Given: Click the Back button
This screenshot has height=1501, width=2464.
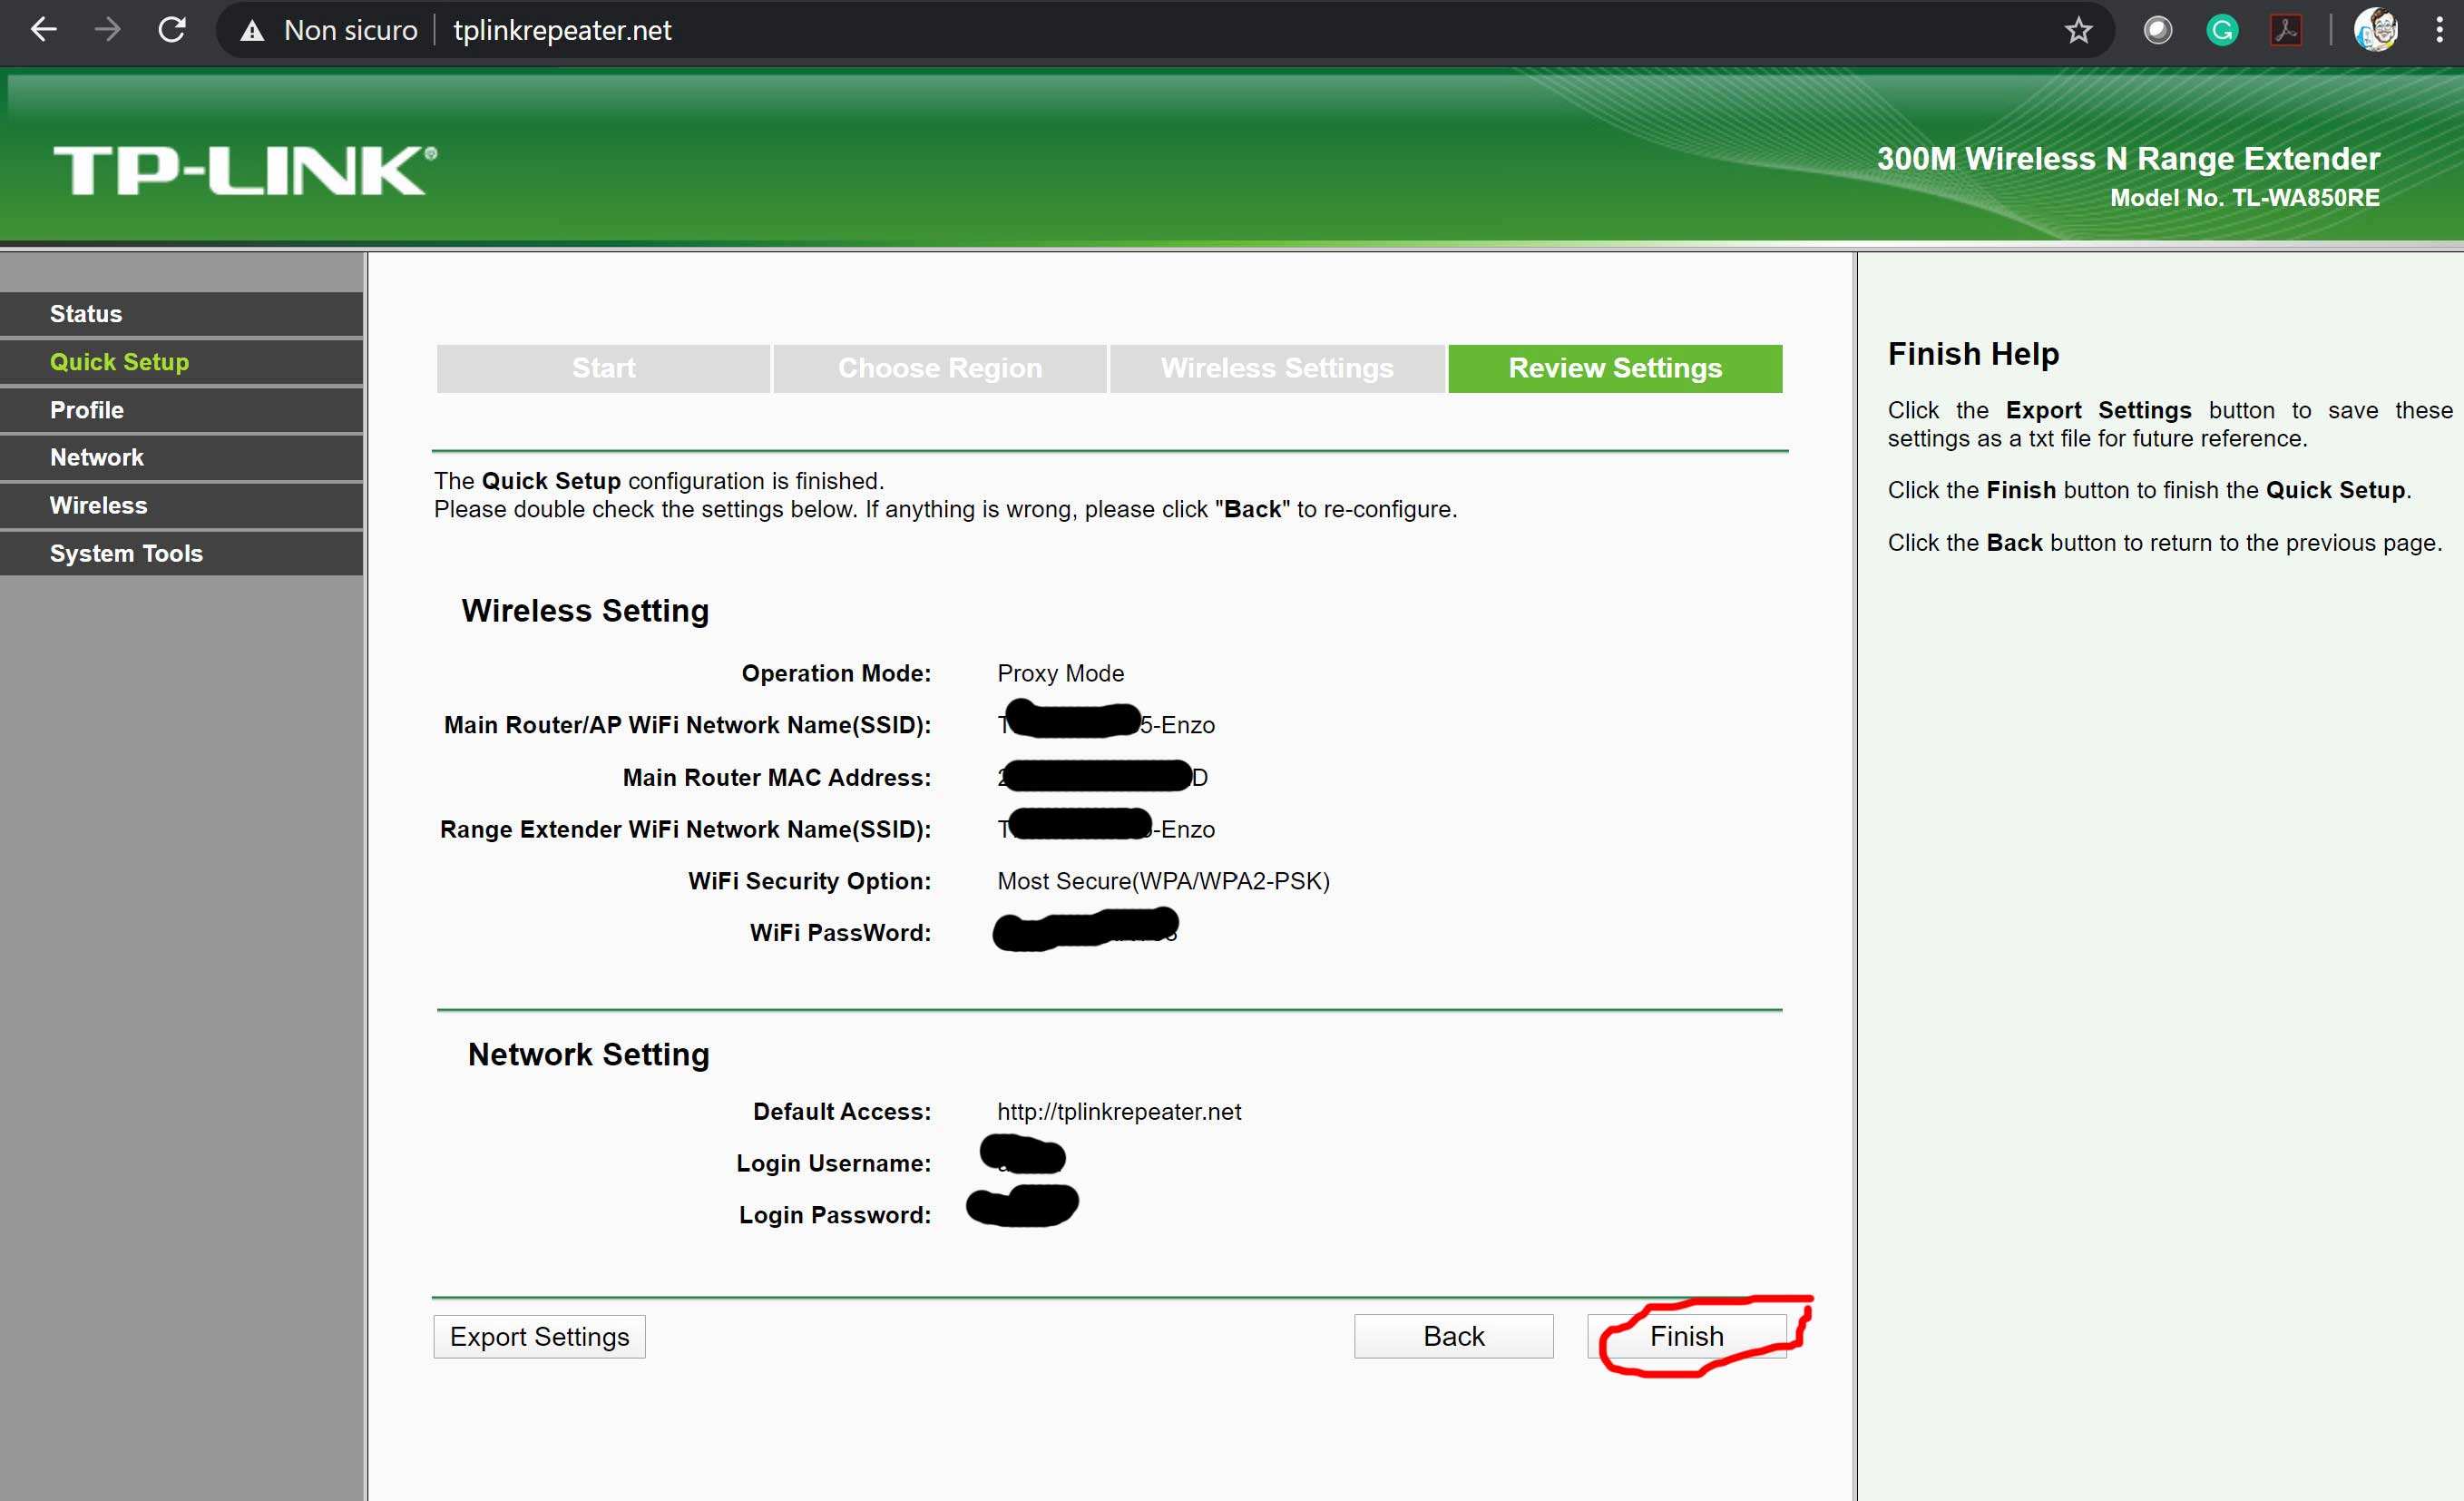Looking at the screenshot, I should (x=1453, y=1336).
